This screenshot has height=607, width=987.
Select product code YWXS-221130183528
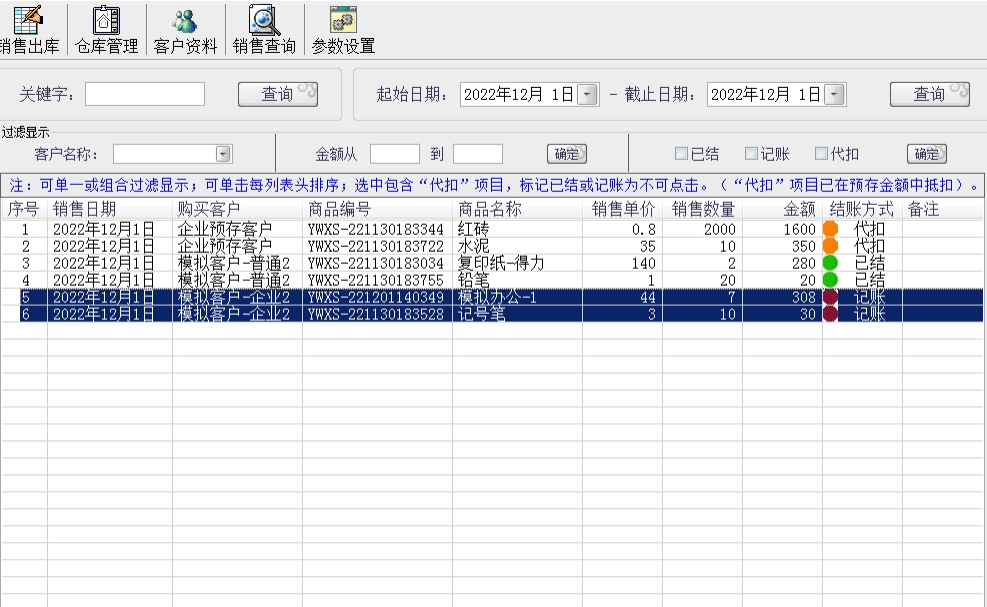(x=376, y=314)
